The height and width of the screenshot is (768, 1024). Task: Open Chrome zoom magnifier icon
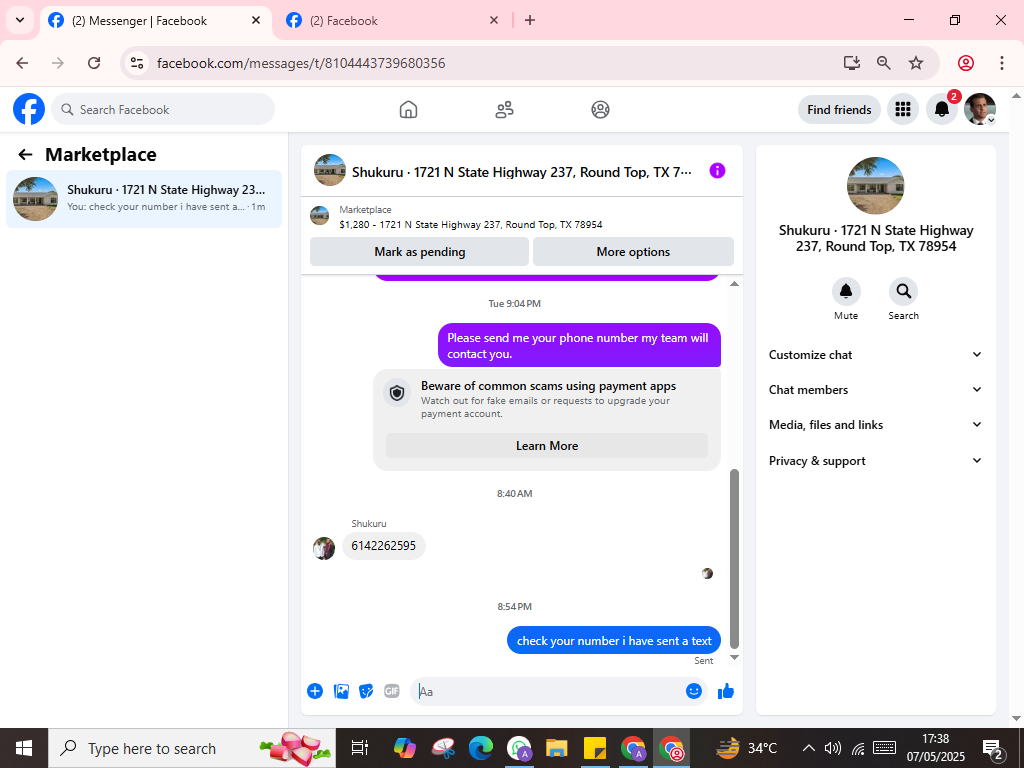[x=884, y=63]
